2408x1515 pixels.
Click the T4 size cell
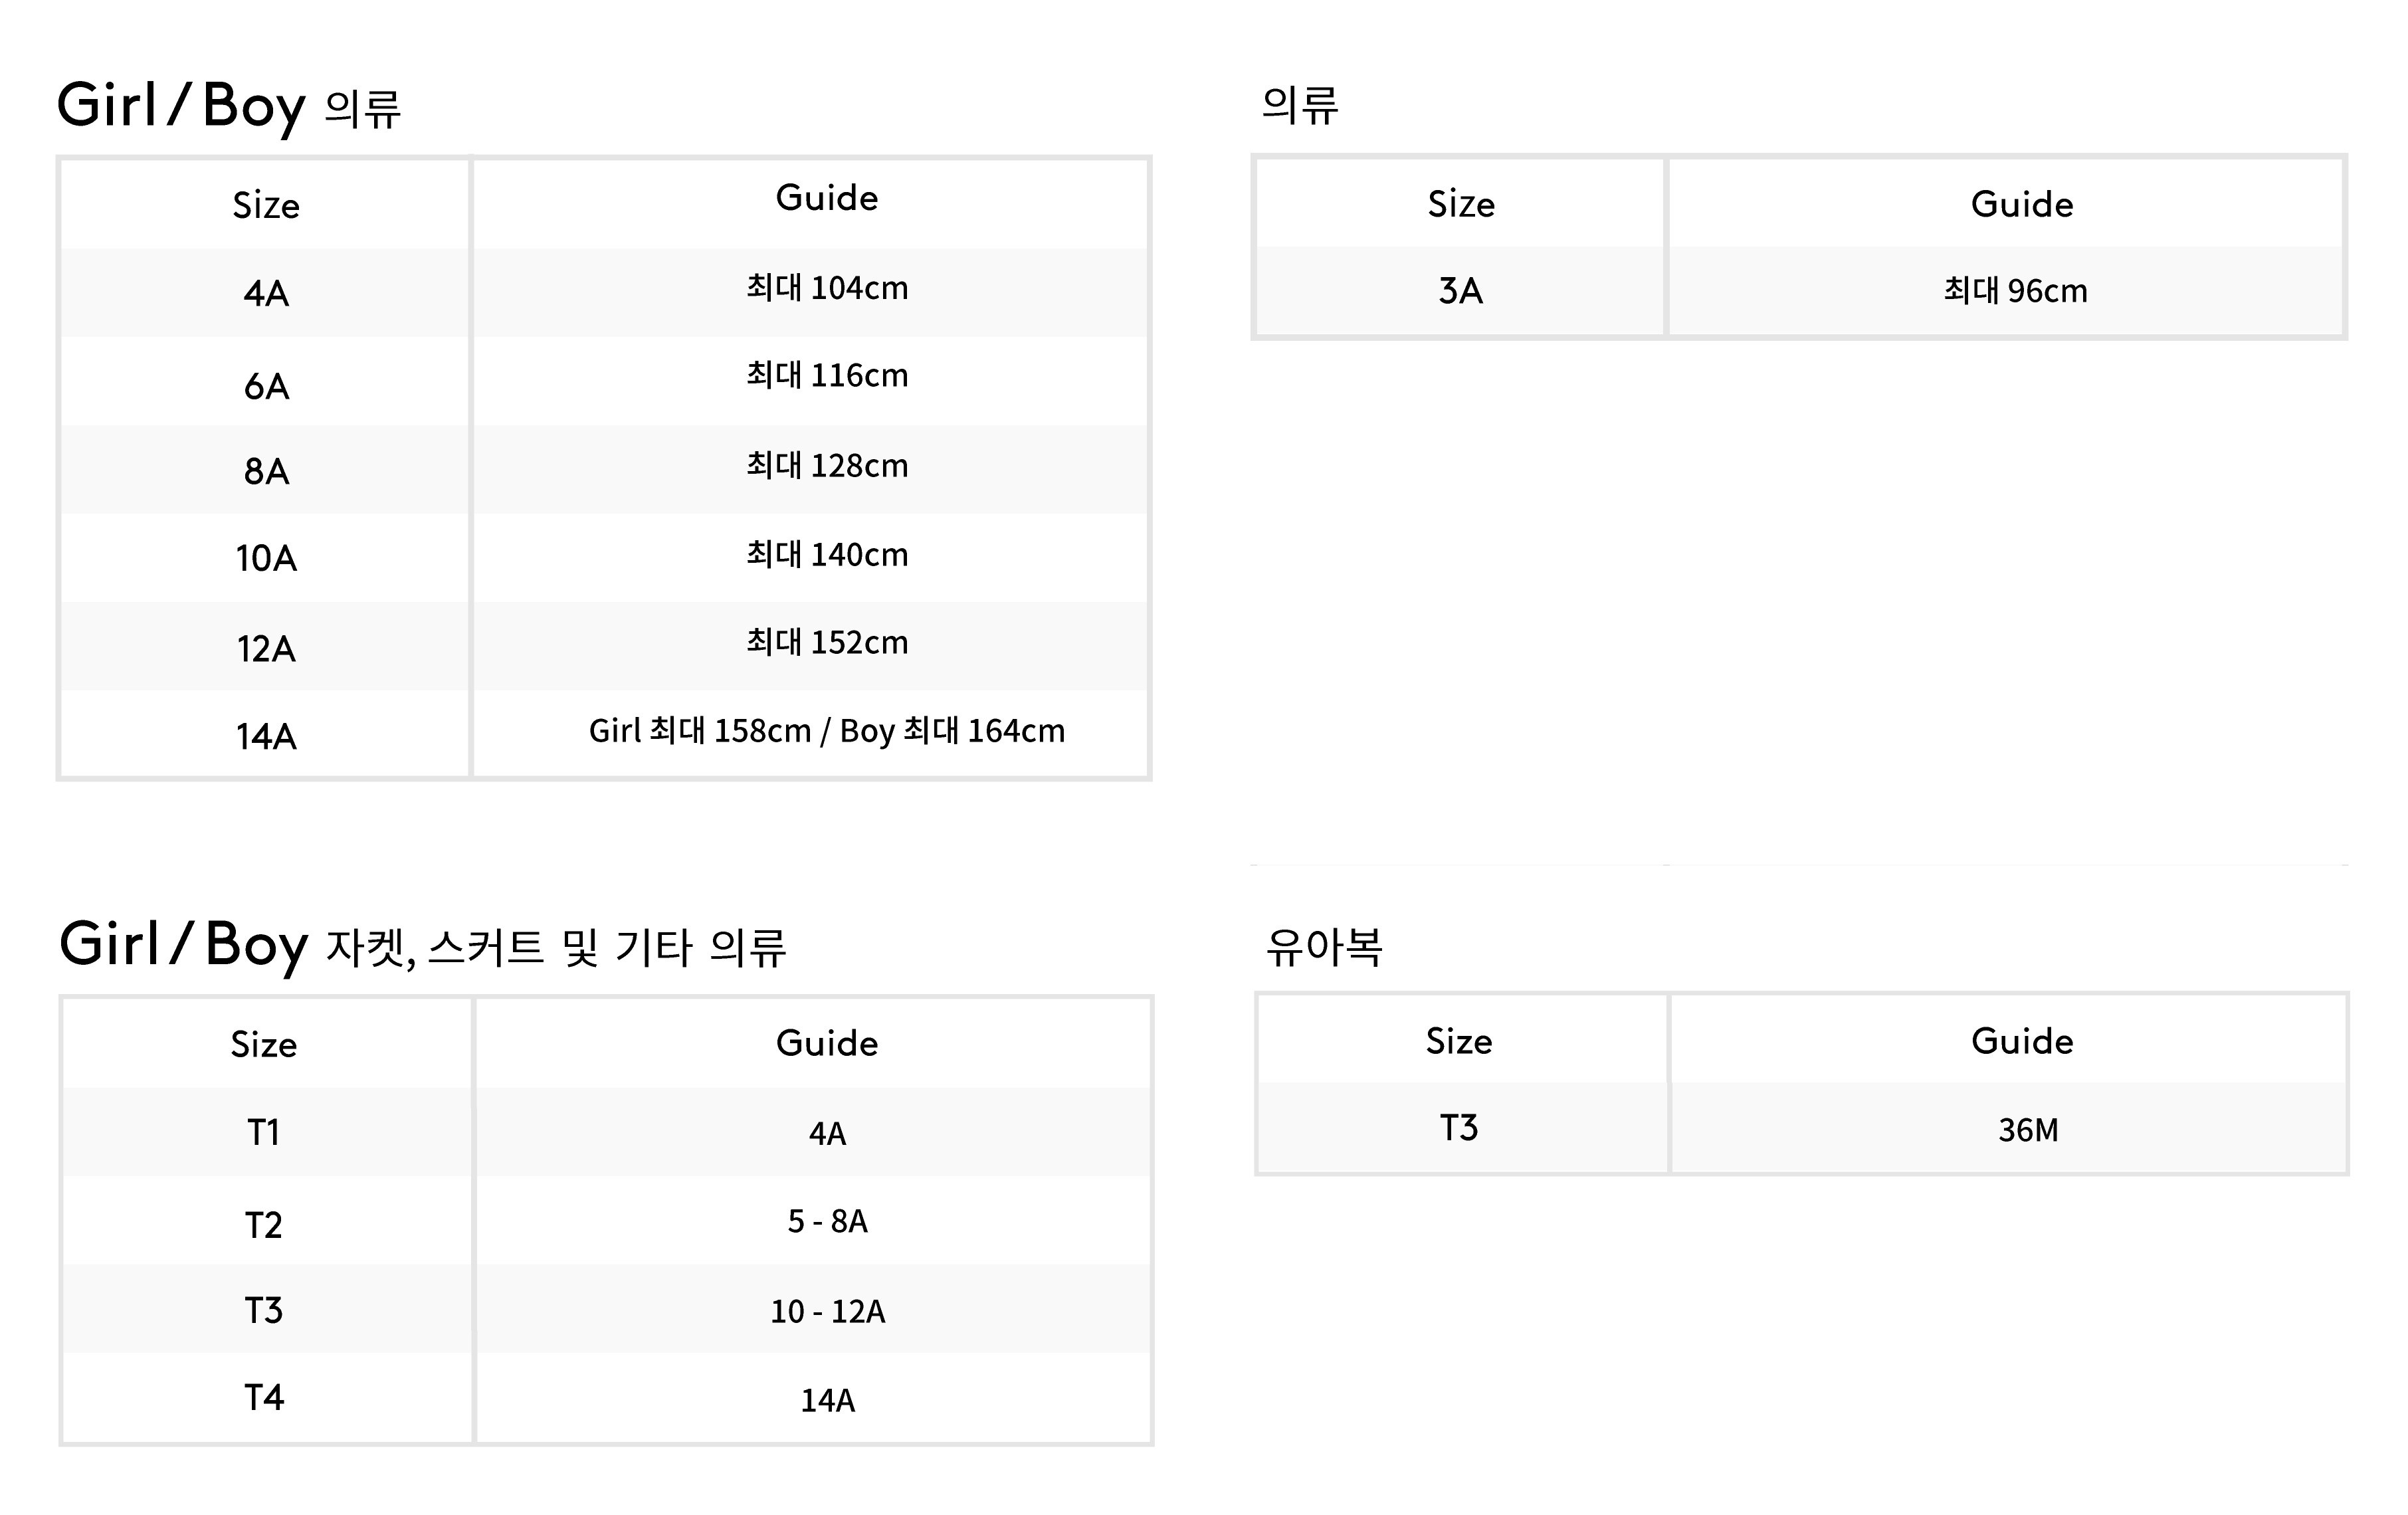(x=264, y=1397)
